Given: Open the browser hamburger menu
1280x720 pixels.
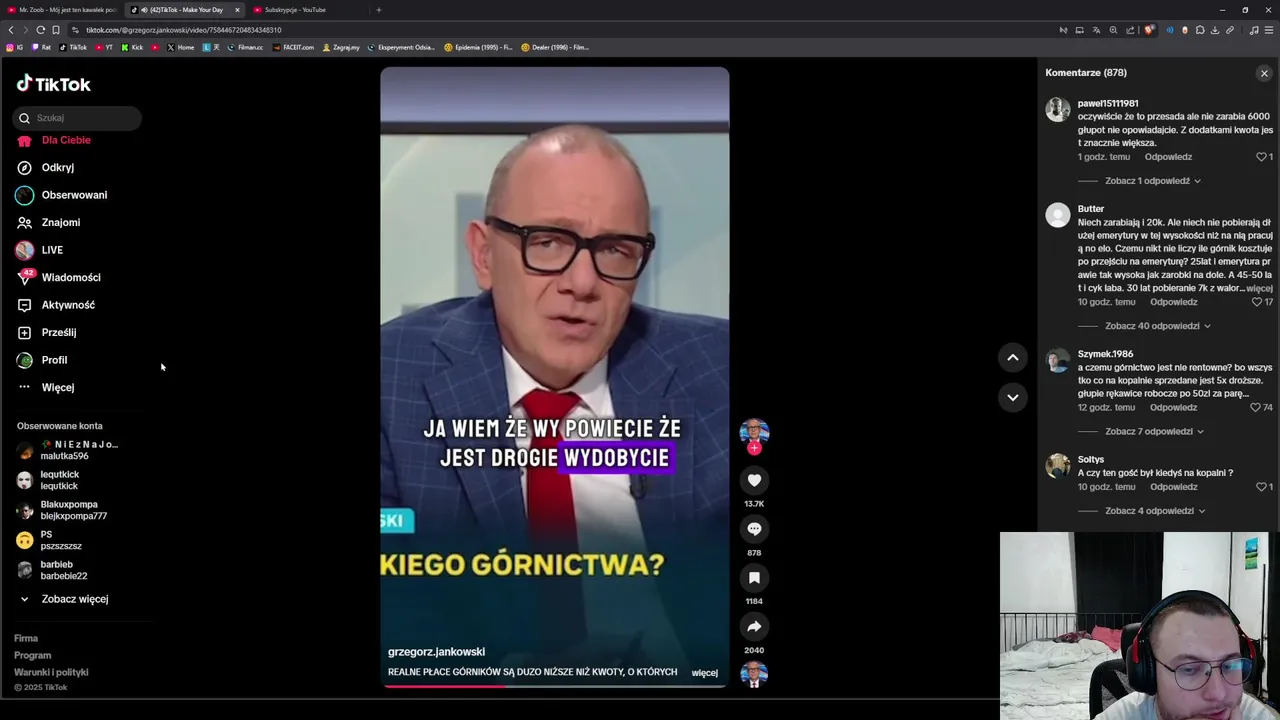Looking at the screenshot, I should (x=1270, y=30).
